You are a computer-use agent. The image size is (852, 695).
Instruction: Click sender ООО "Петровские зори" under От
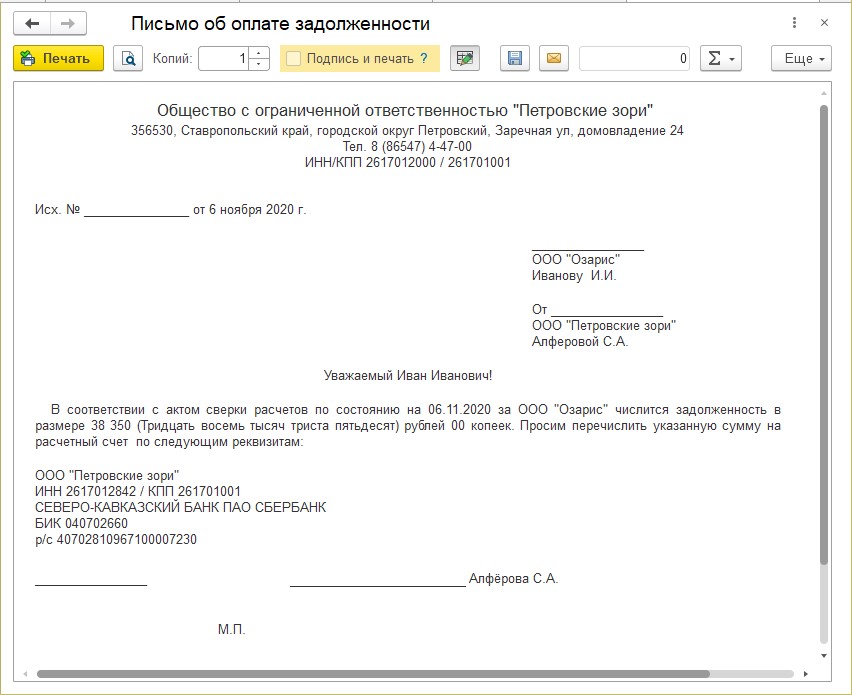point(604,325)
